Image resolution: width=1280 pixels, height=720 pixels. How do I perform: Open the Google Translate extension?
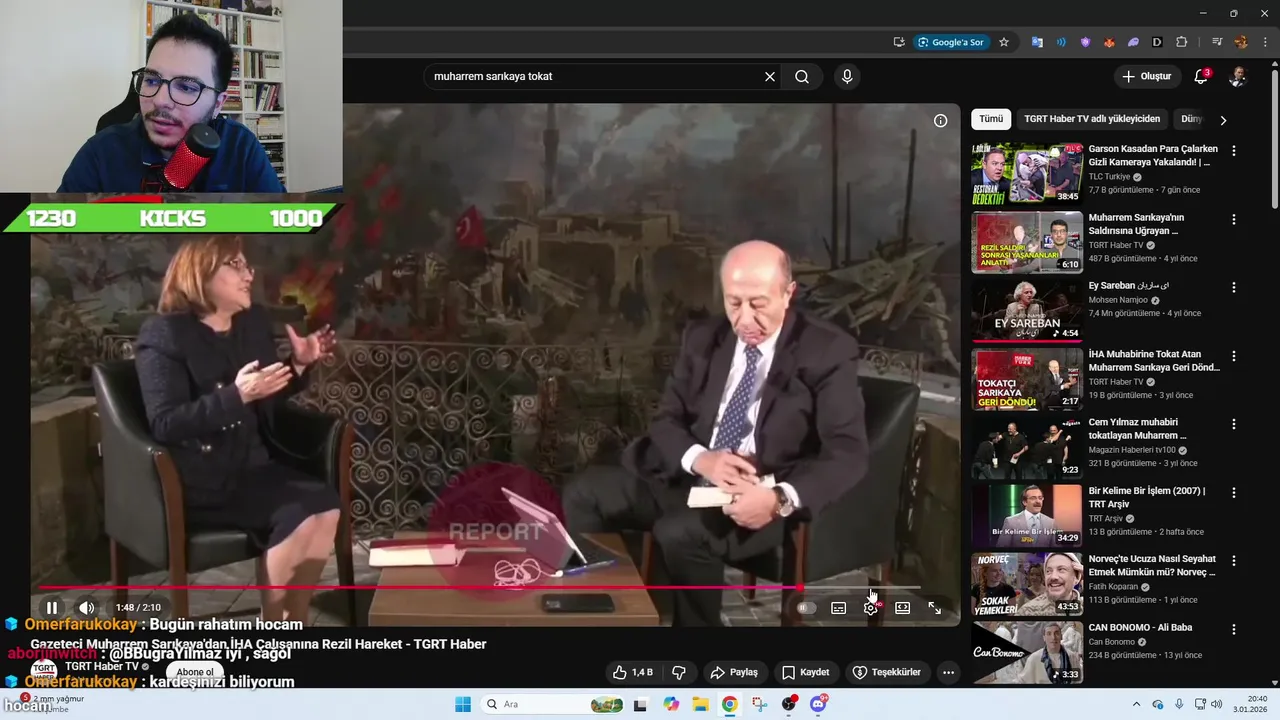point(1037,42)
